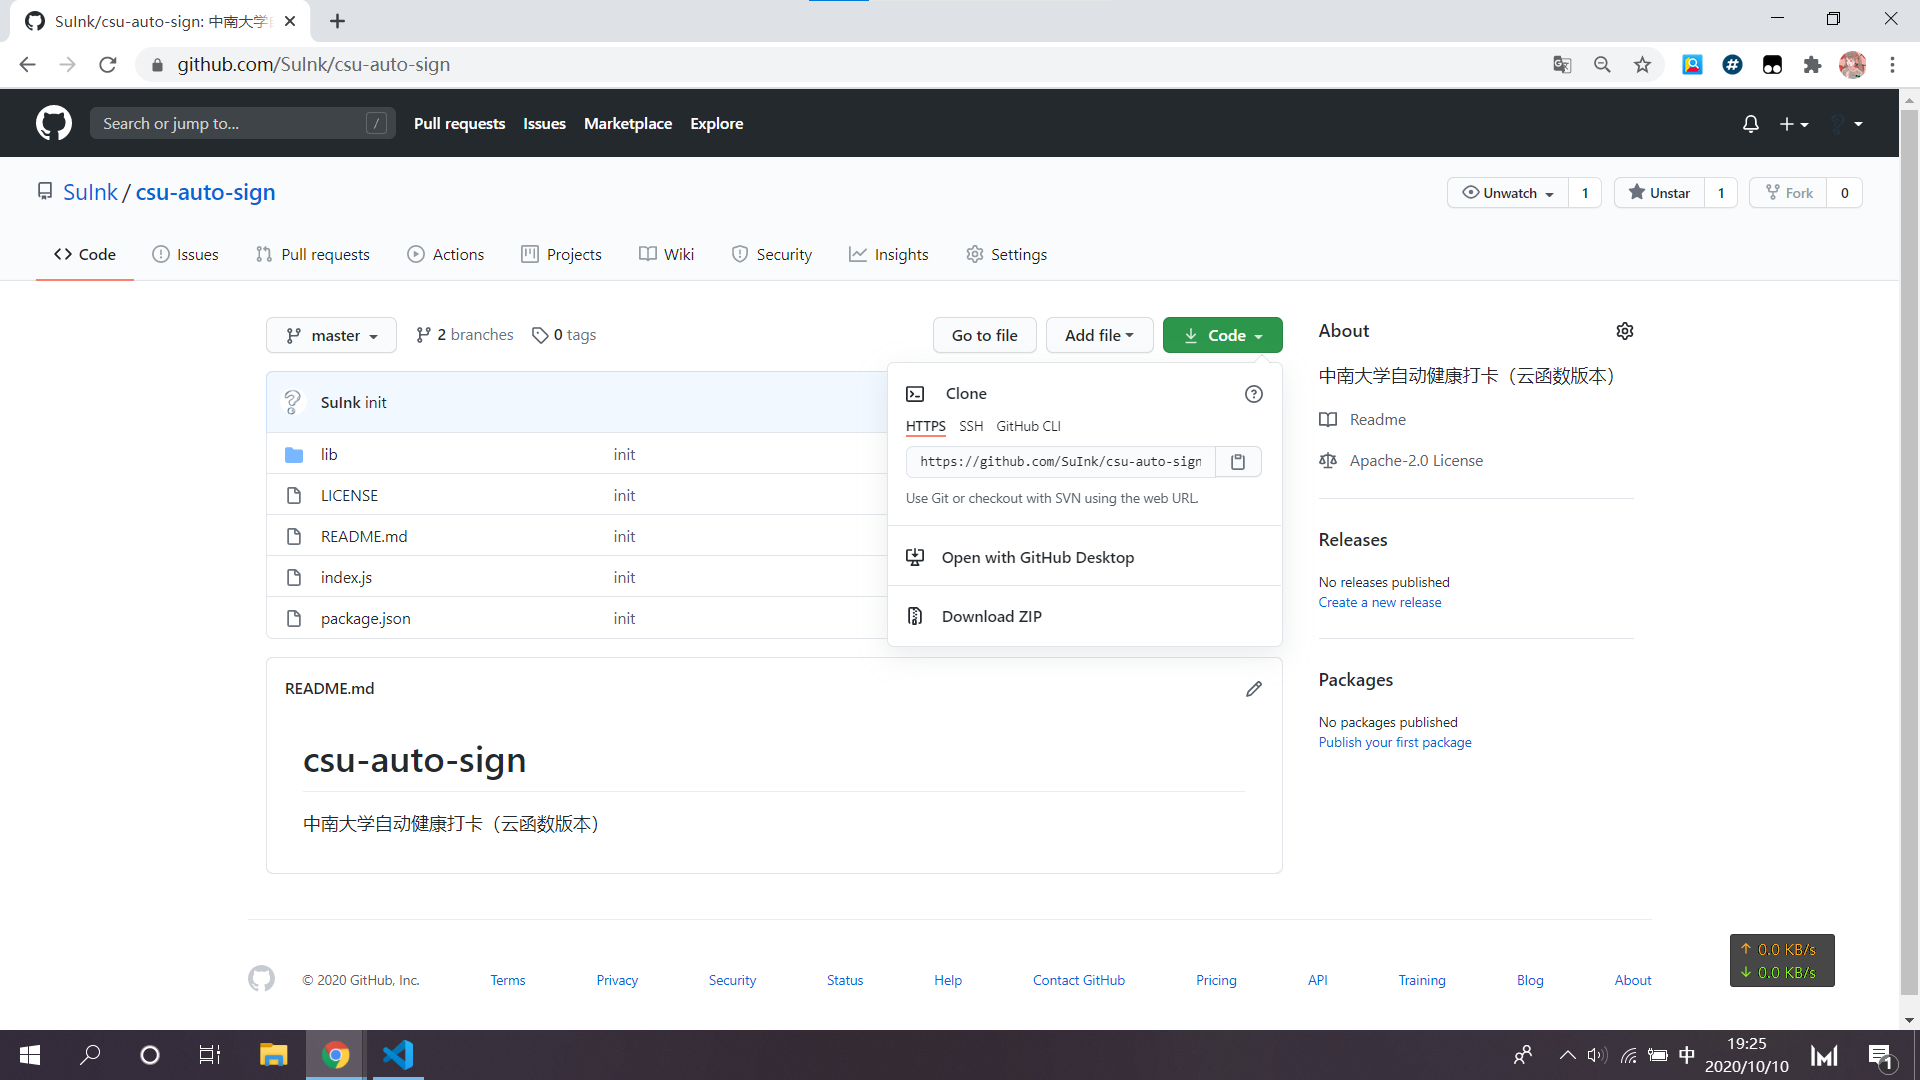Reload the page
This screenshot has height=1080, width=1920.
108,65
